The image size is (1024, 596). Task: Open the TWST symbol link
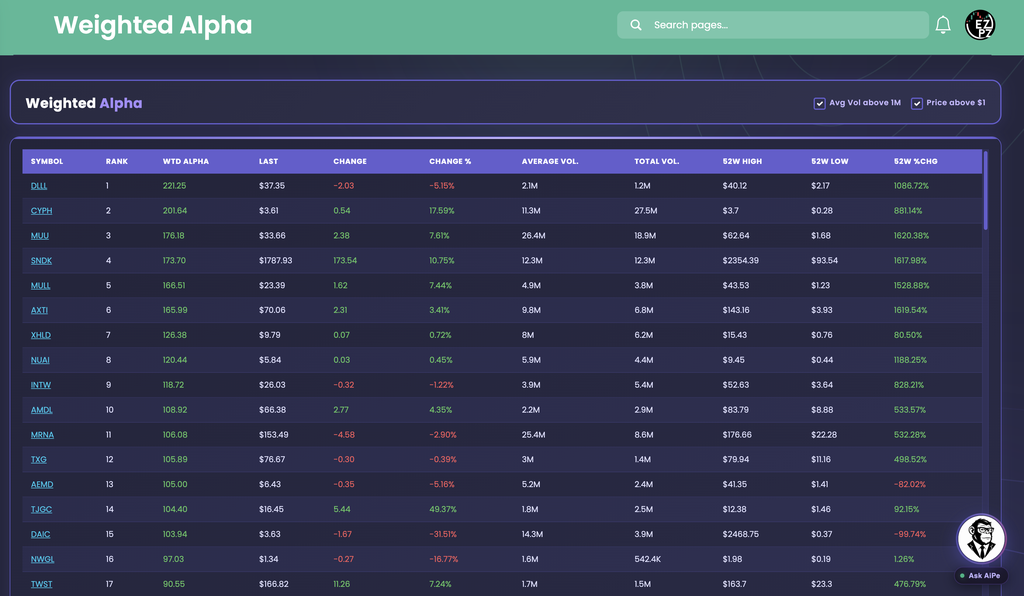click(x=41, y=584)
